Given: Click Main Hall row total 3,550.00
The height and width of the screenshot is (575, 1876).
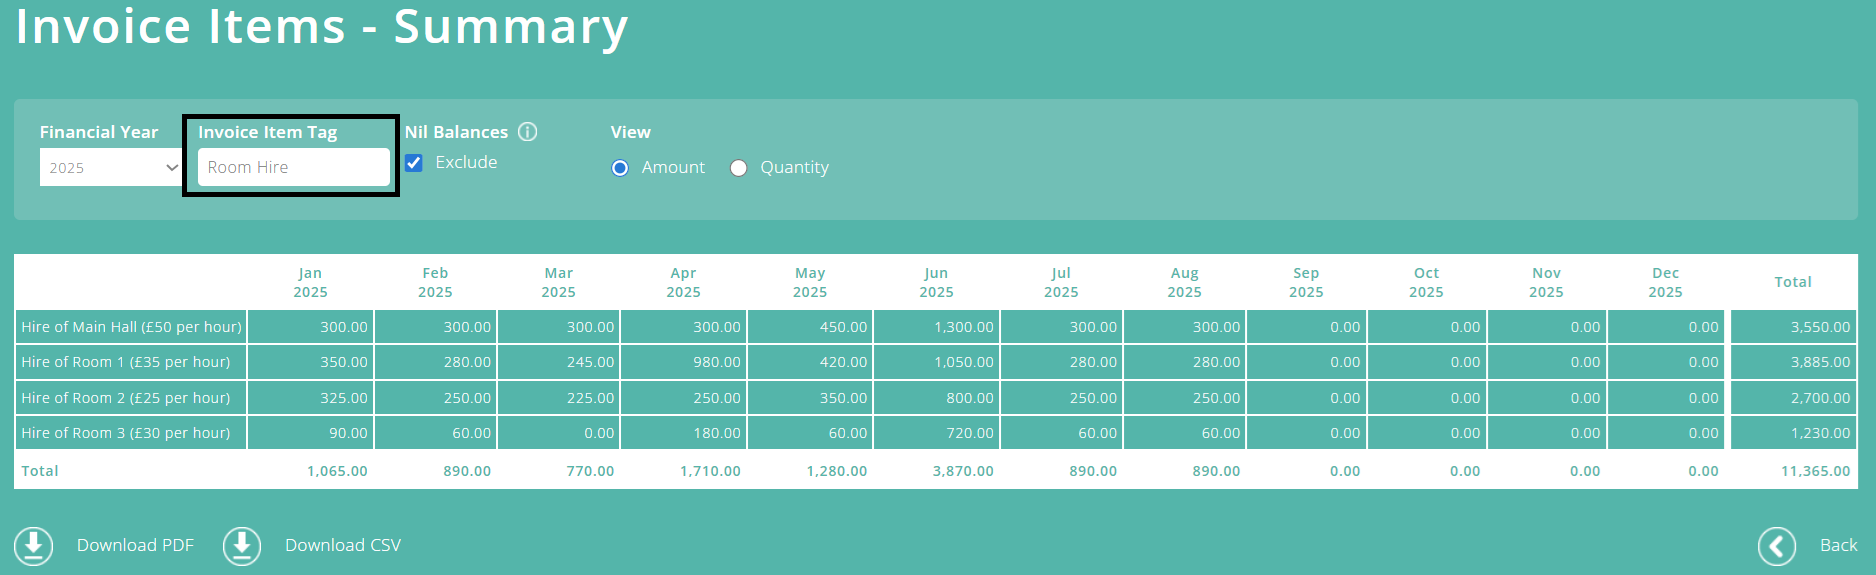Looking at the screenshot, I should [x=1820, y=327].
